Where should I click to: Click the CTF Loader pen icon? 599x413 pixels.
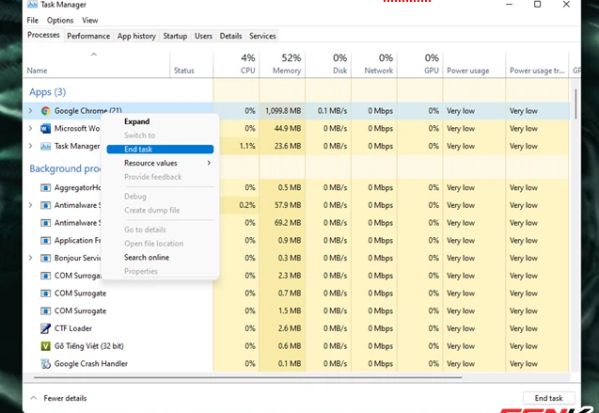pyautogui.click(x=45, y=328)
